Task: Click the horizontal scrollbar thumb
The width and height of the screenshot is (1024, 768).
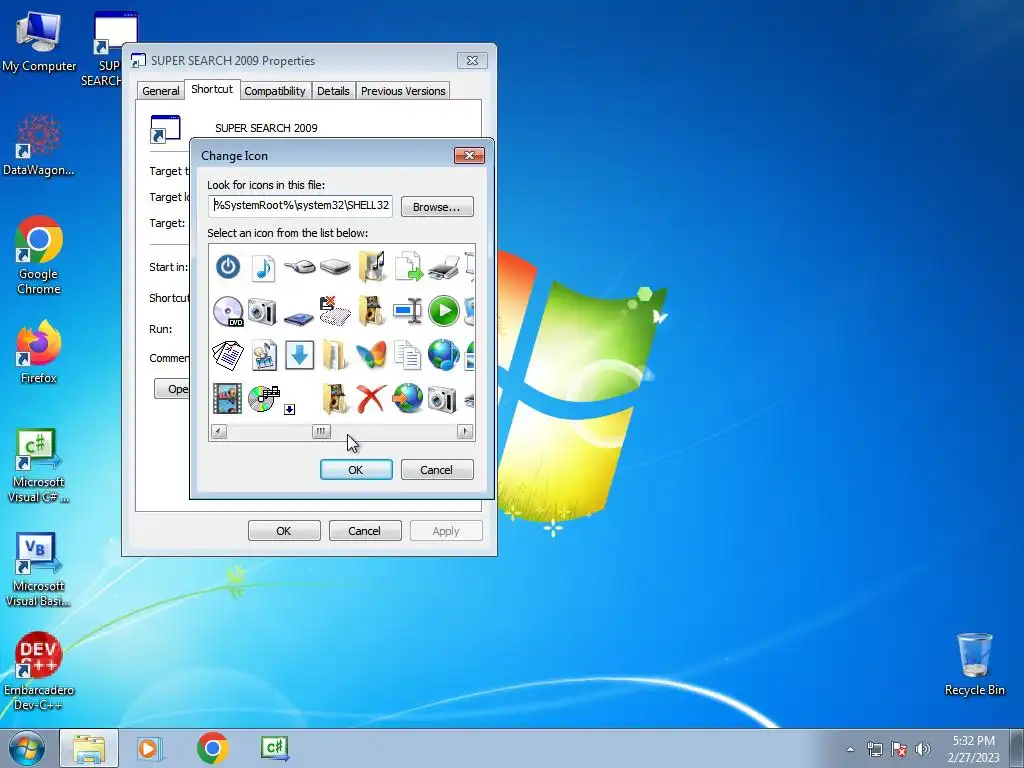Action: click(321, 432)
